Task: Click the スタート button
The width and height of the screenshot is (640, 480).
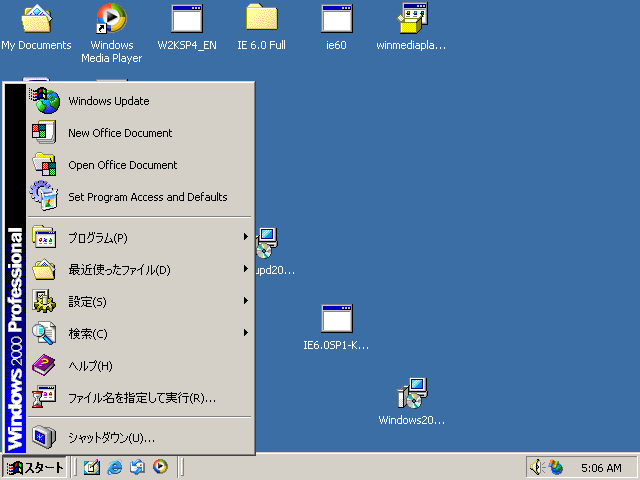Action: (x=34, y=467)
